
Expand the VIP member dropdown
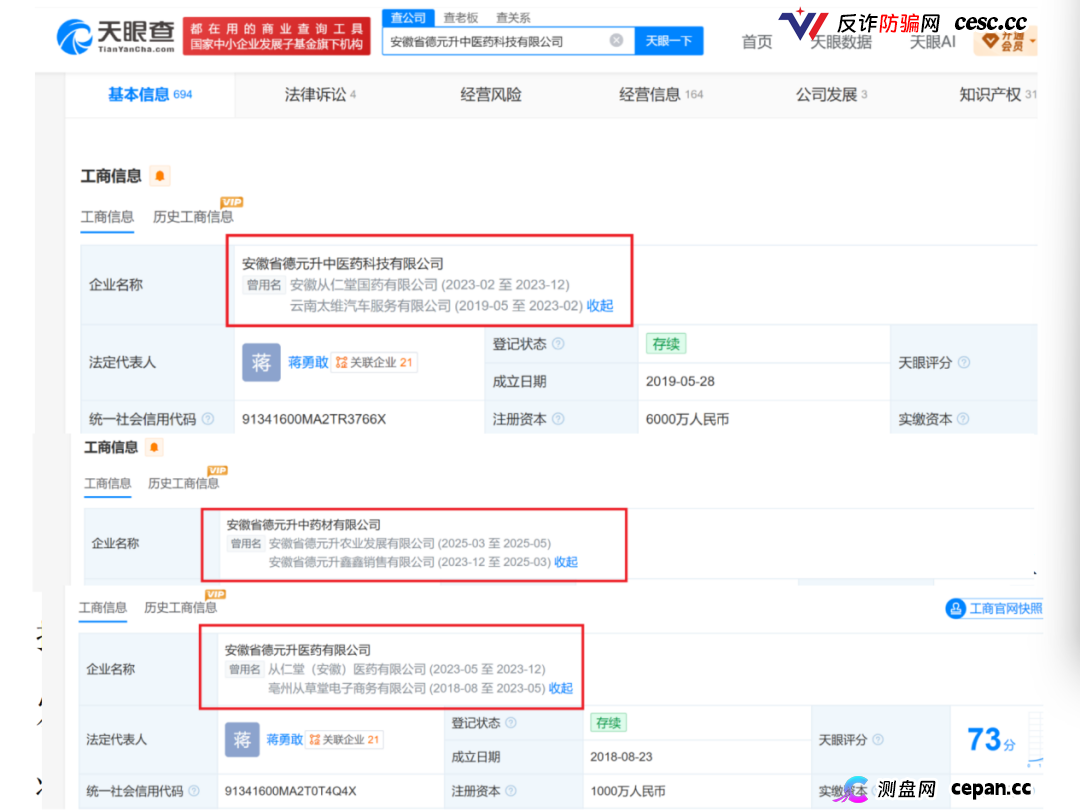click(1005, 42)
